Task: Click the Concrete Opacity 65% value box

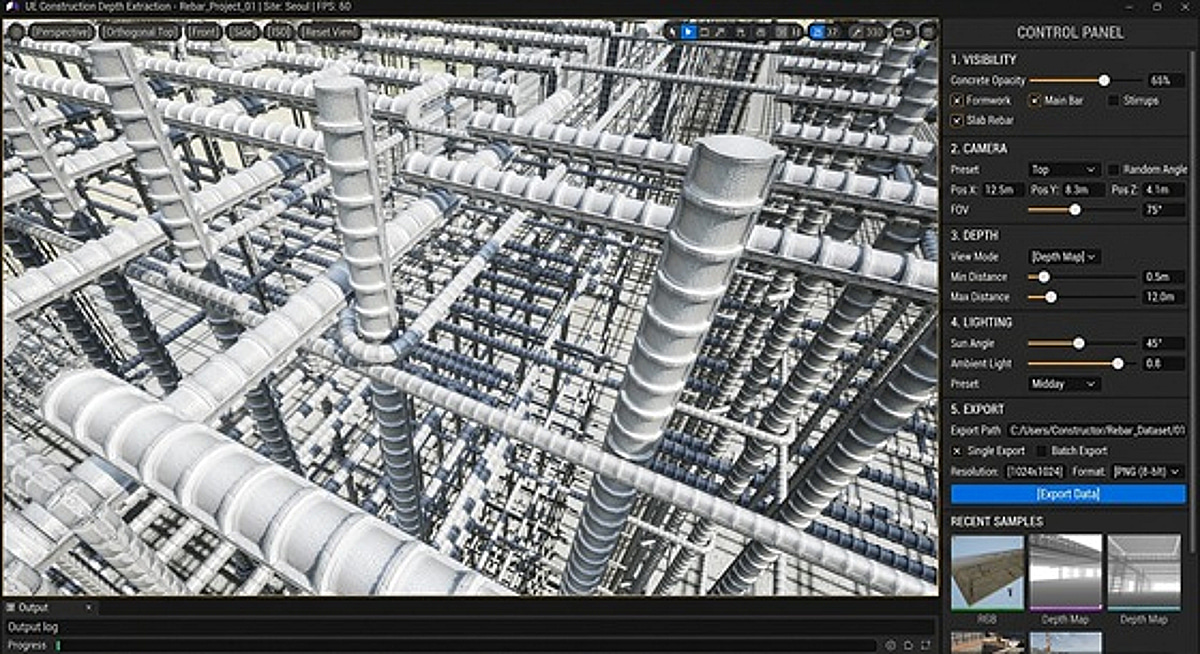Action: click(x=1164, y=80)
